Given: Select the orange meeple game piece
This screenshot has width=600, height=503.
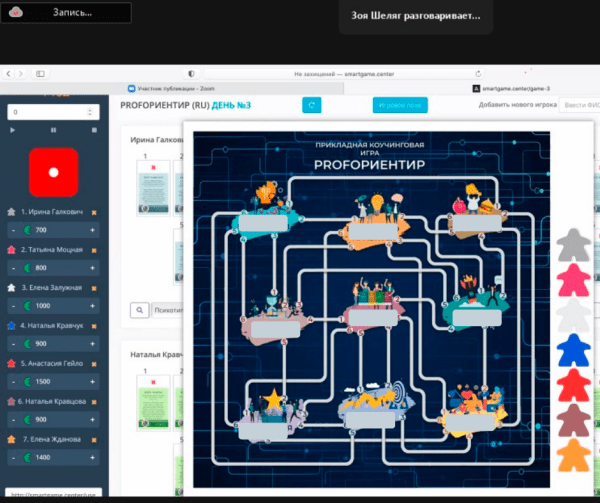Looking at the screenshot, I should 573,455.
